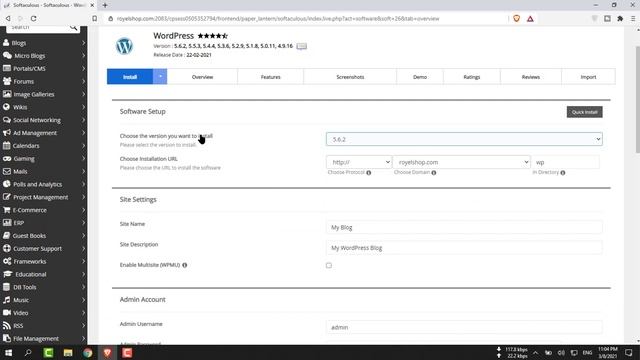Show info for Choose Domain
Screen dimensions: 640x360
[434, 173]
